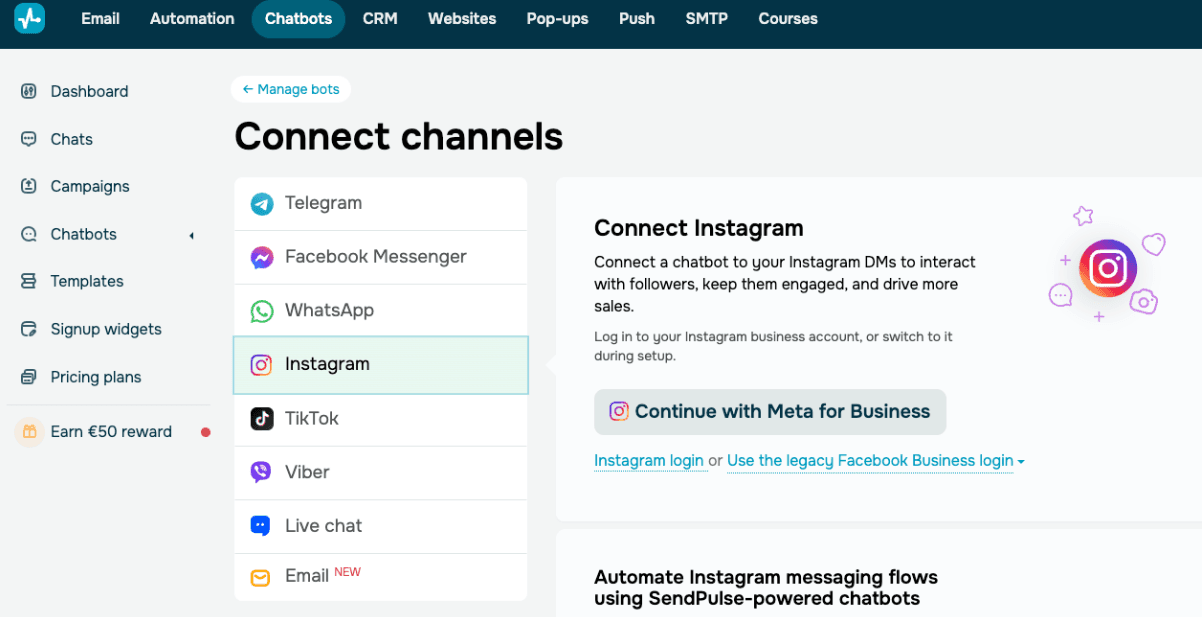Select the Facebook Messenger channel row
The height and width of the screenshot is (618, 1204).
point(380,258)
